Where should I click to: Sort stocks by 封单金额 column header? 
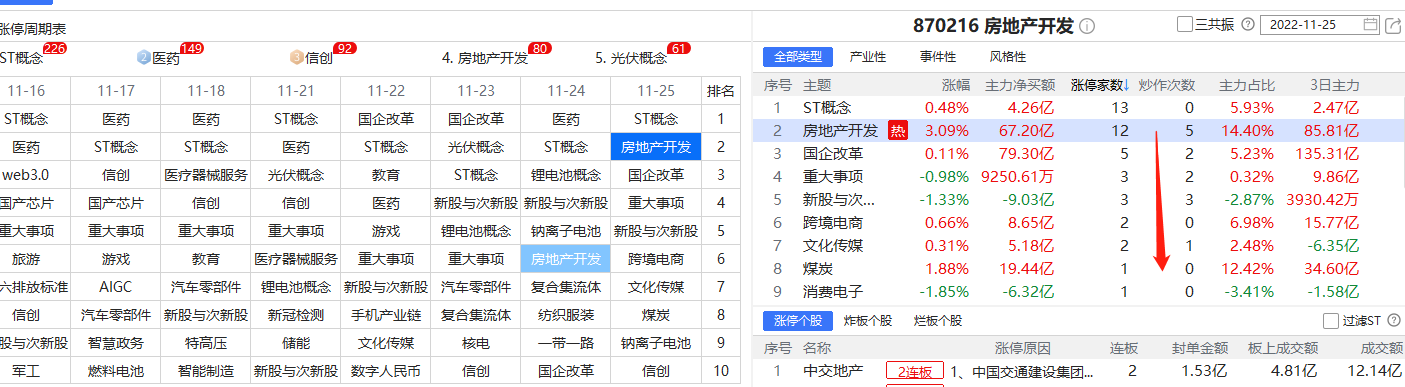pos(1200,348)
